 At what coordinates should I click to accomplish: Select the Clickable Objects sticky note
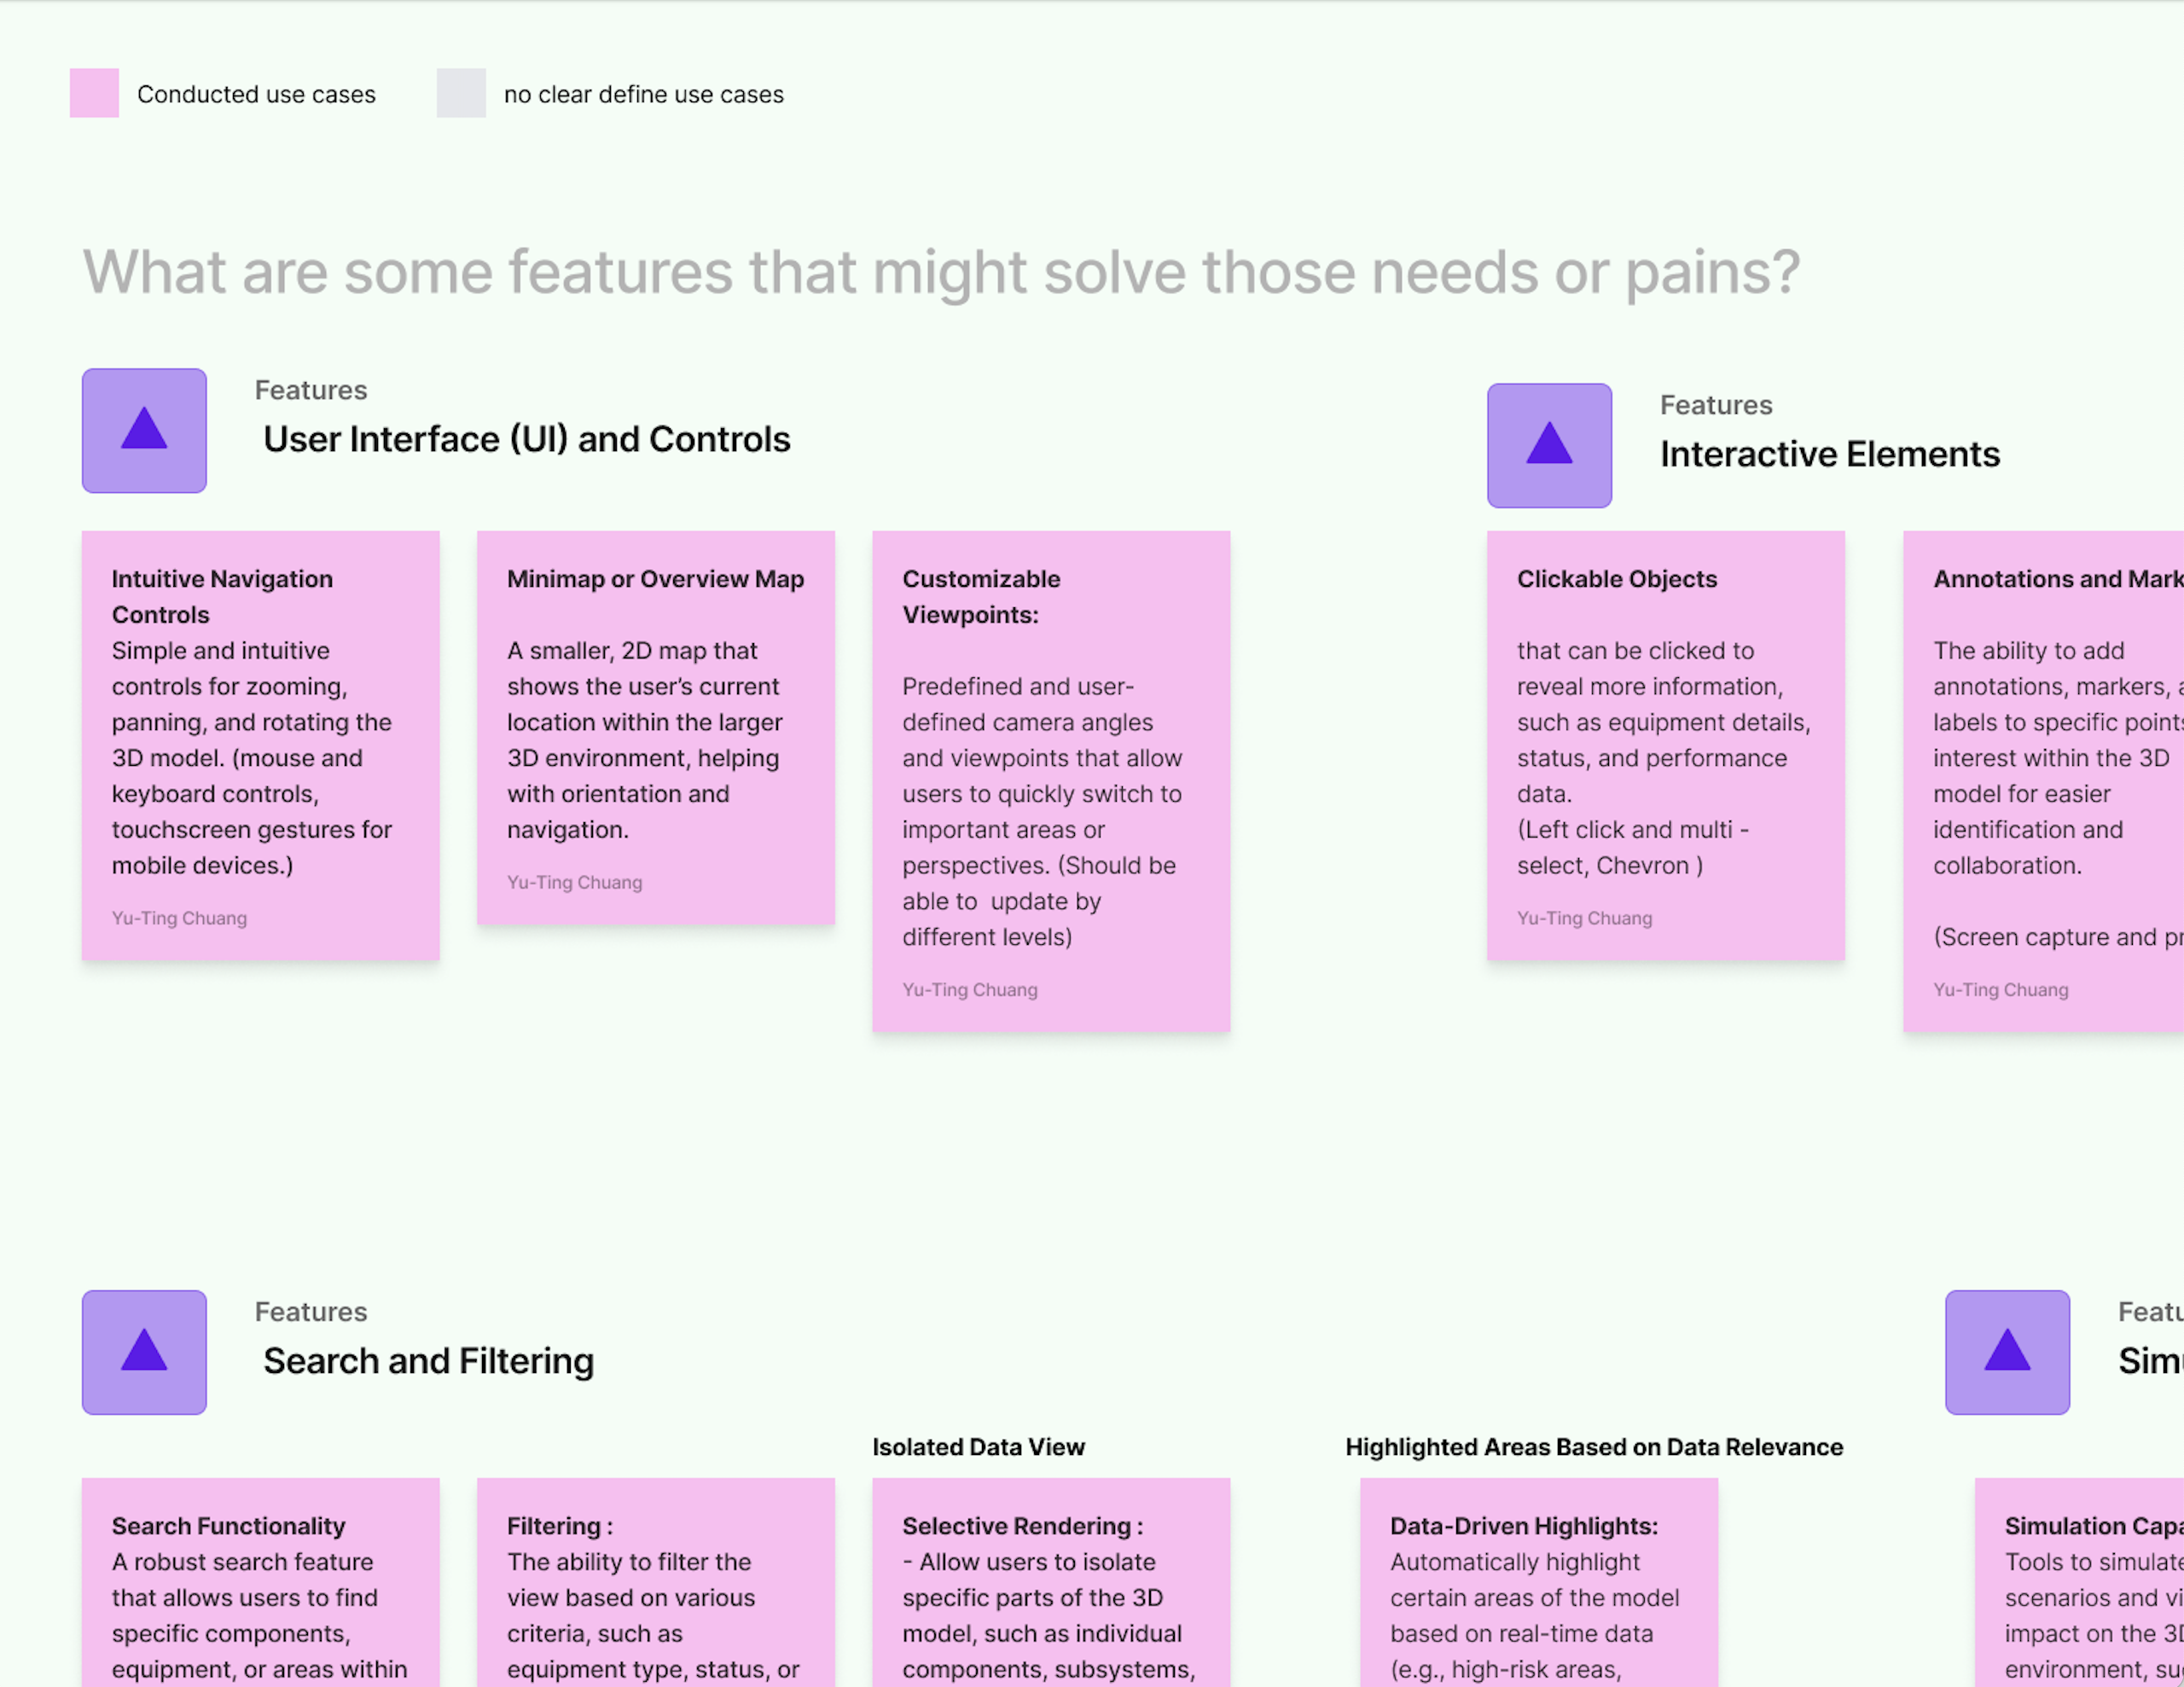[x=1665, y=744]
